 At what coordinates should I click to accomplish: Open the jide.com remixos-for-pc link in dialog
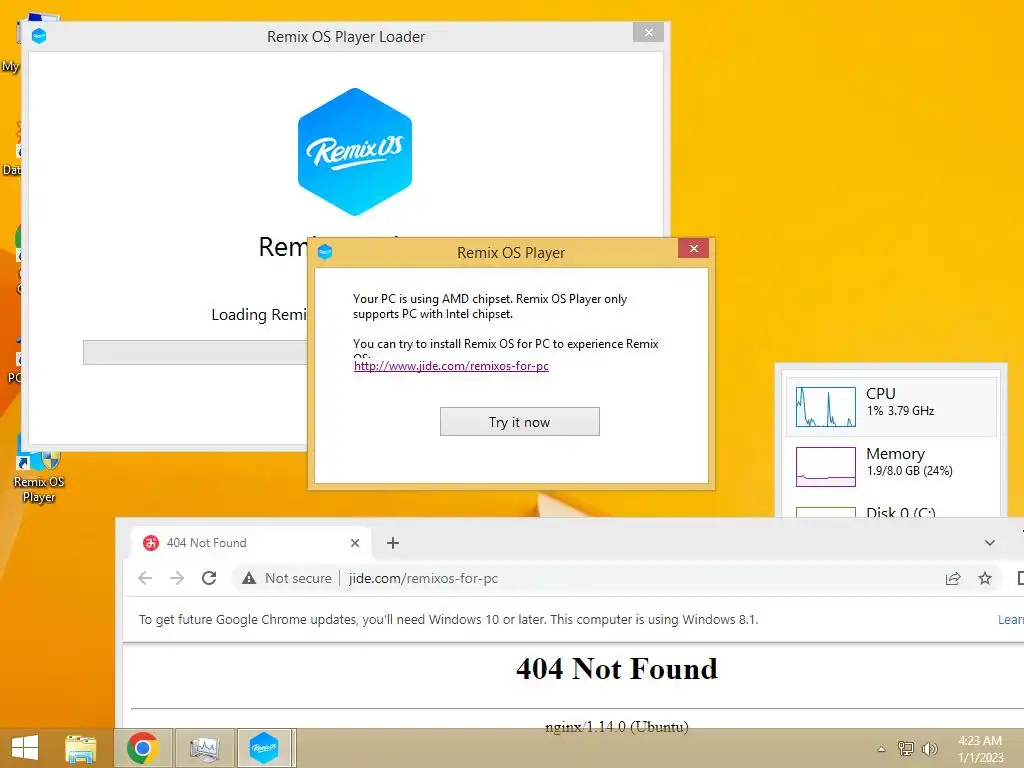pos(451,366)
